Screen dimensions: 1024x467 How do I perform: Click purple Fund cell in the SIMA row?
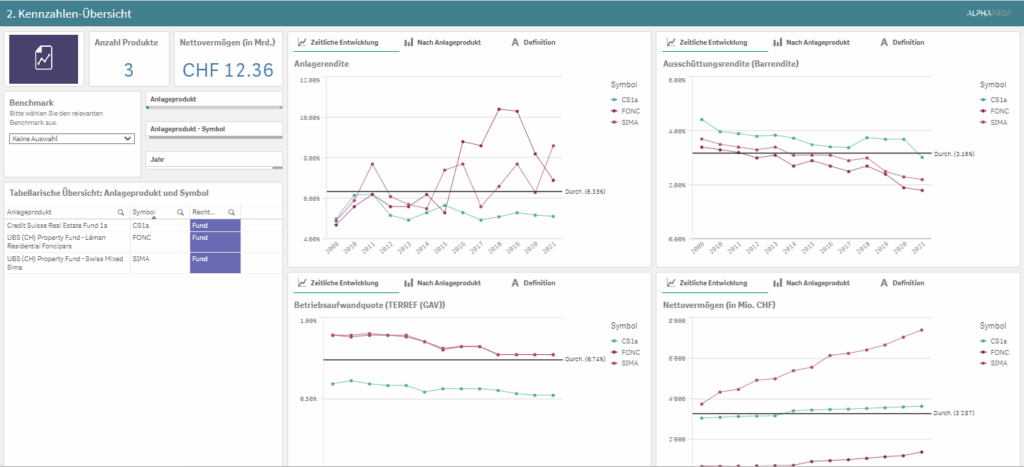tap(214, 260)
